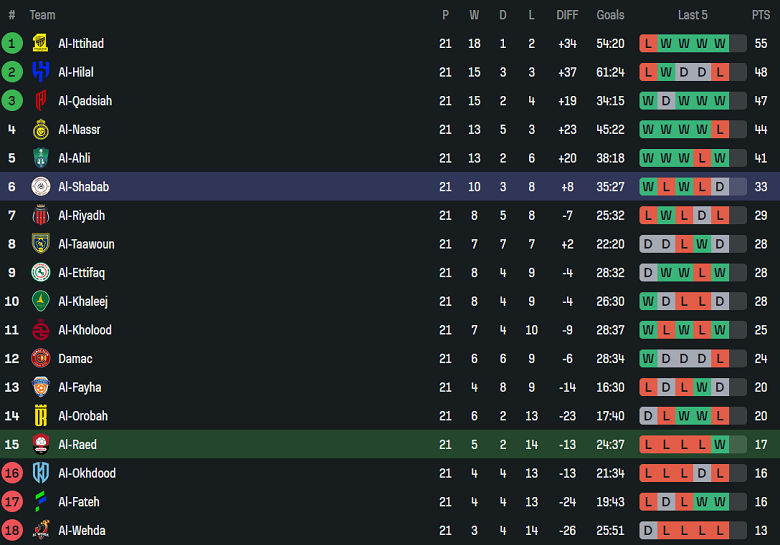Click the Al-Ittihad club crest icon
This screenshot has width=780, height=545.
(x=41, y=44)
